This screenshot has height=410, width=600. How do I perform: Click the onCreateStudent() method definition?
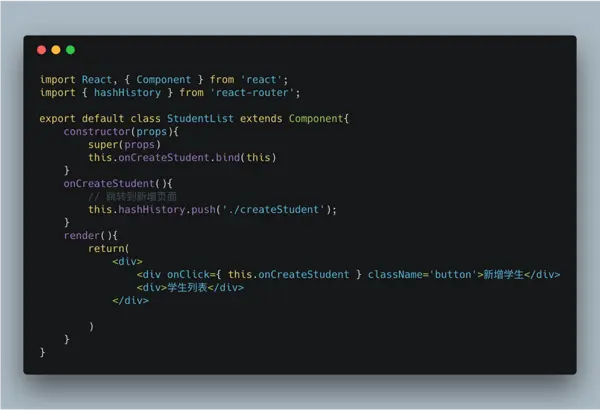coord(118,184)
